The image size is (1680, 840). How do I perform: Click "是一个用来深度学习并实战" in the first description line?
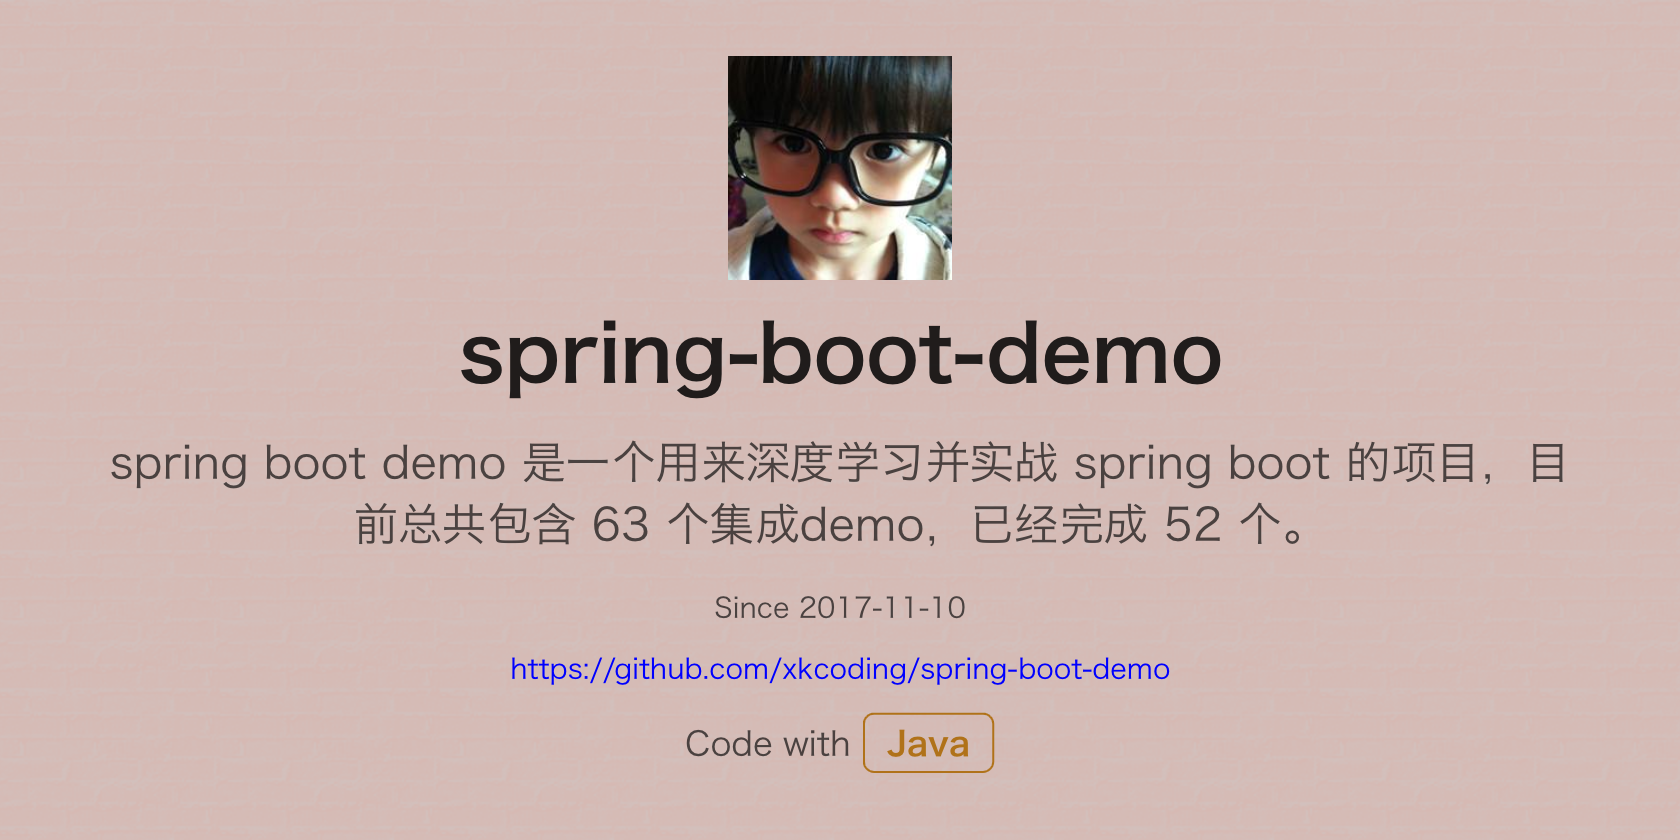pos(790,463)
